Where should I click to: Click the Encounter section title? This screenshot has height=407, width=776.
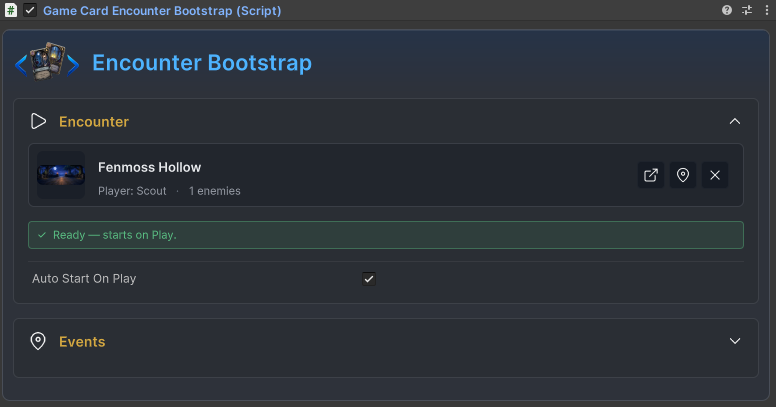coord(94,122)
